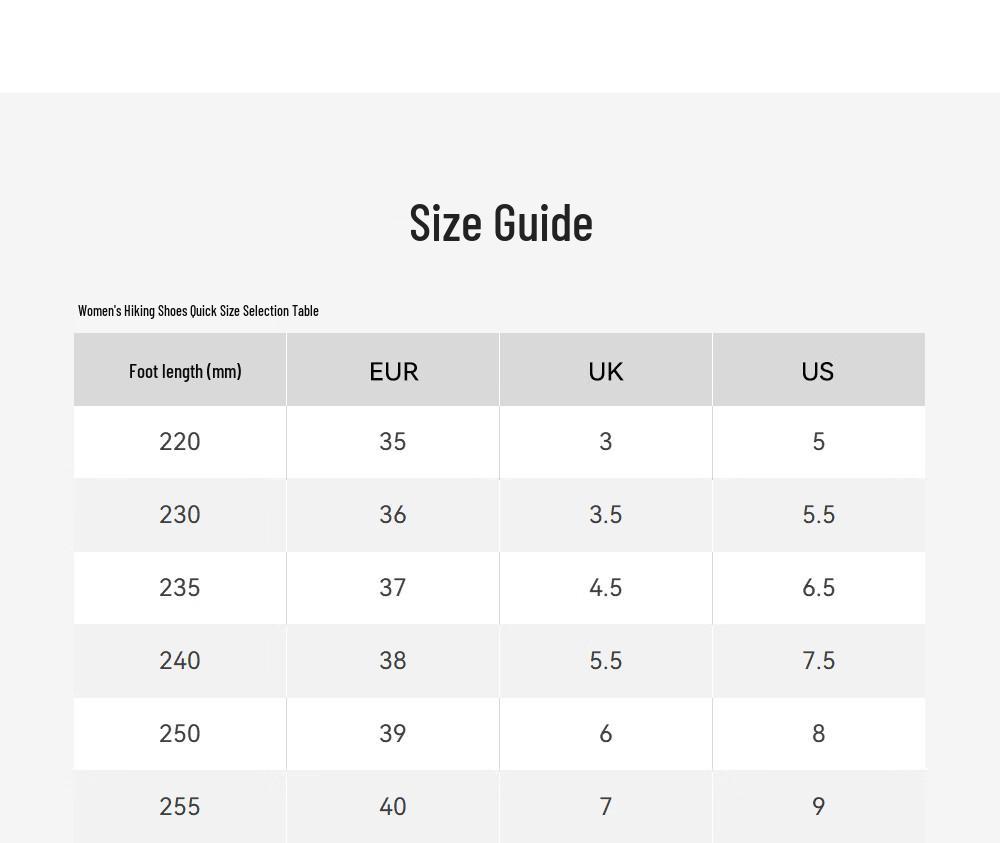Select the UK 4.5 cell
Viewport: 1000px width, 843px height.
(x=606, y=588)
